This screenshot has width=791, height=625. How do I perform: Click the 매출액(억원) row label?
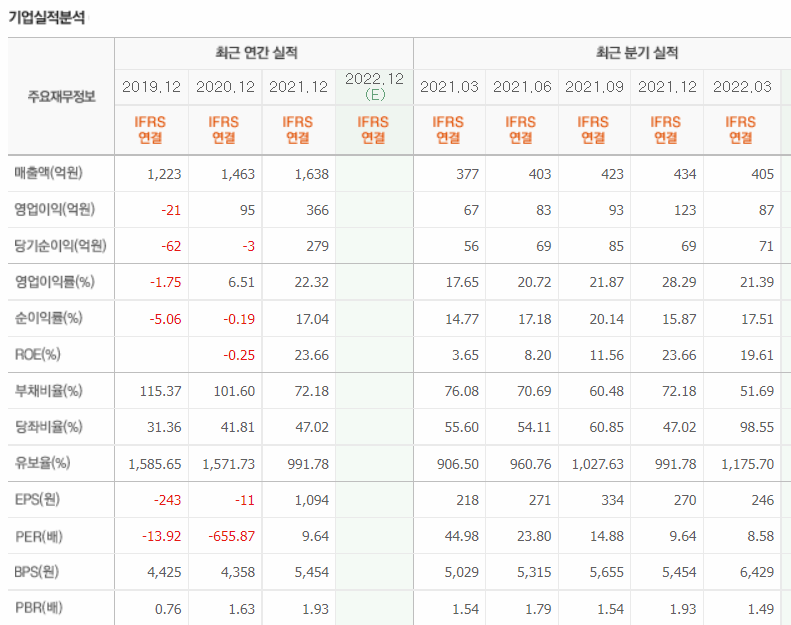[x=48, y=173]
